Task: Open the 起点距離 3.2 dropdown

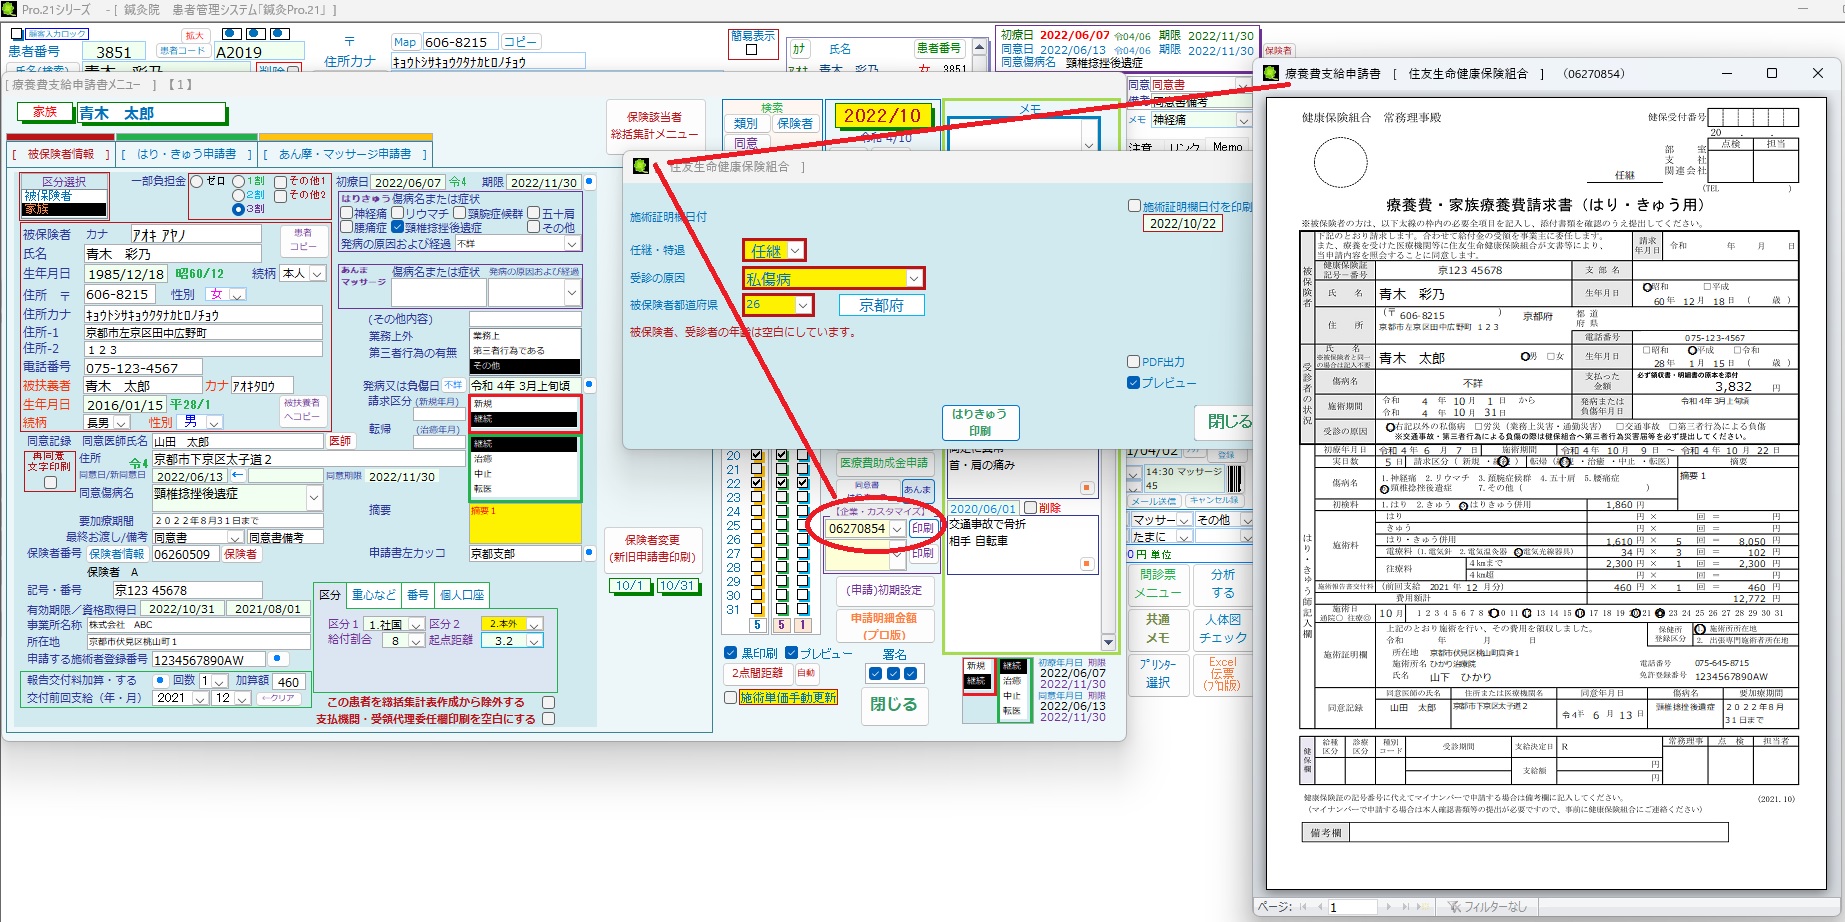Action: pos(535,641)
